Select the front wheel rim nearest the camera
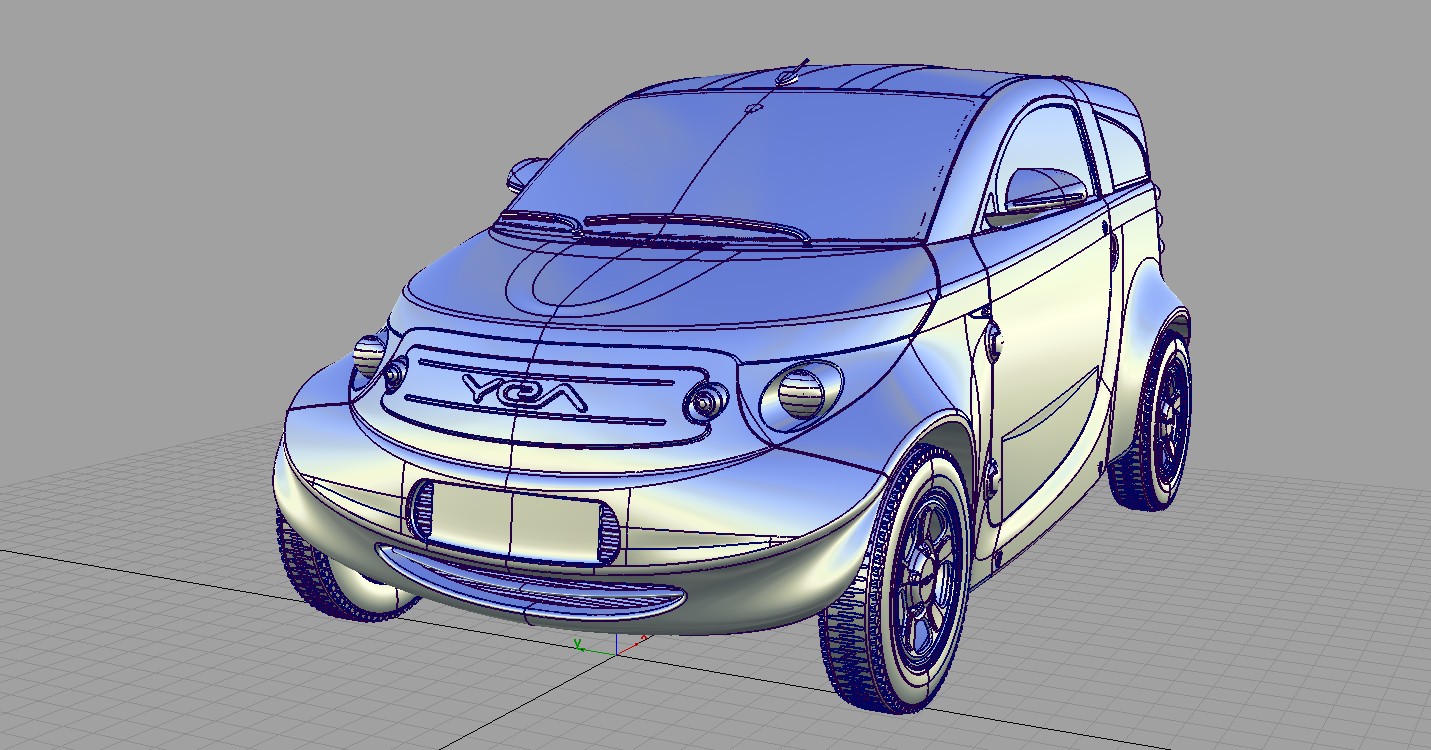This screenshot has width=1431, height=750. [926, 582]
